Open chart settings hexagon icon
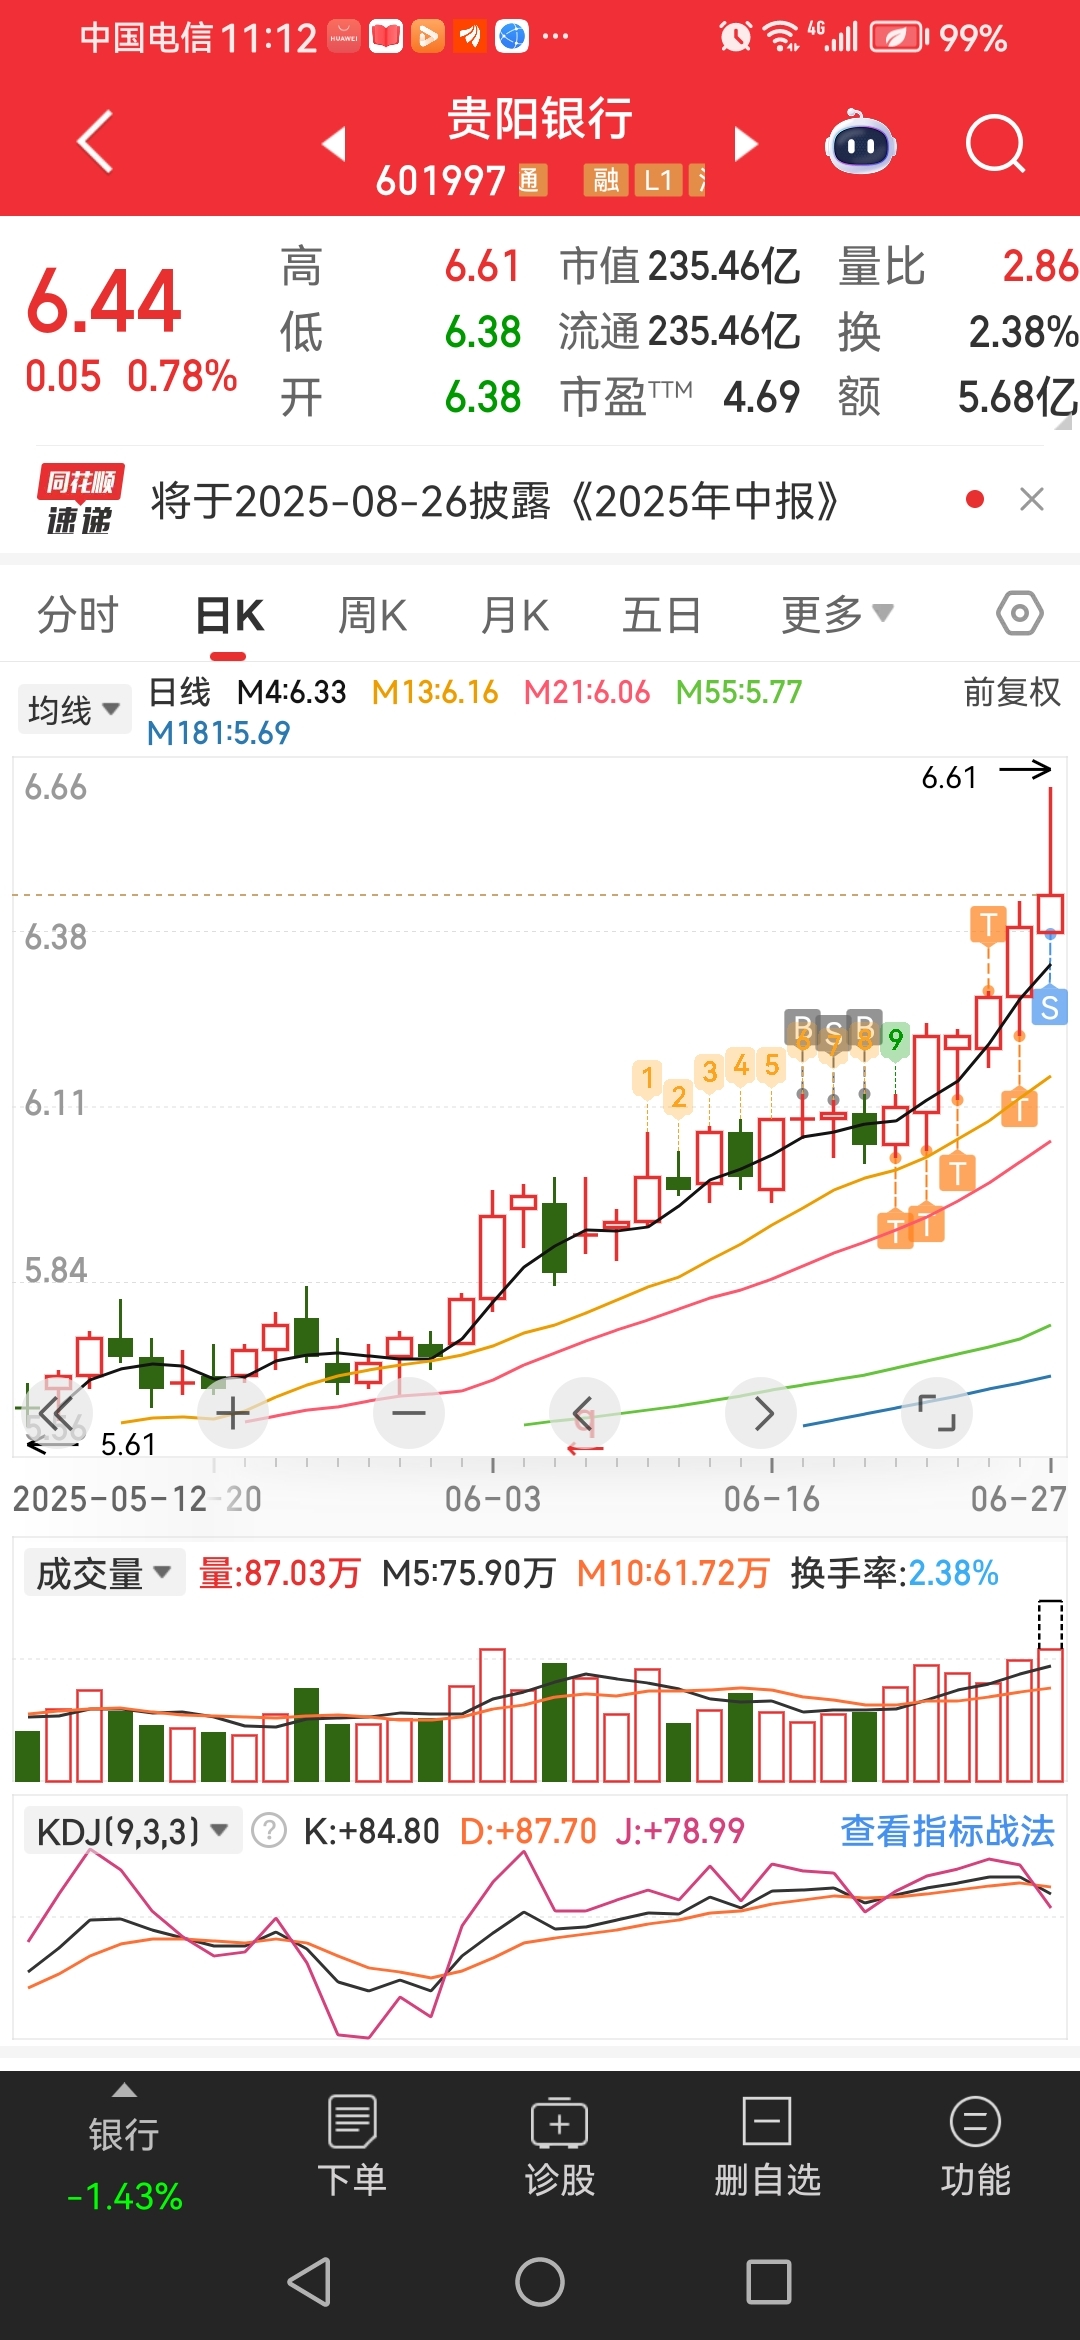1080x2340 pixels. [1020, 613]
